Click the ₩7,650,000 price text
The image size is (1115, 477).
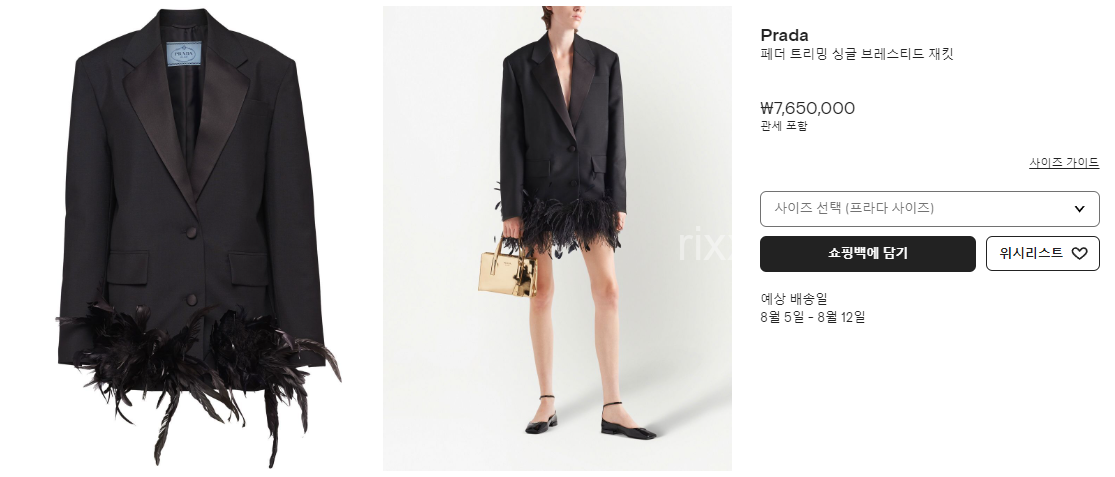[x=807, y=108]
